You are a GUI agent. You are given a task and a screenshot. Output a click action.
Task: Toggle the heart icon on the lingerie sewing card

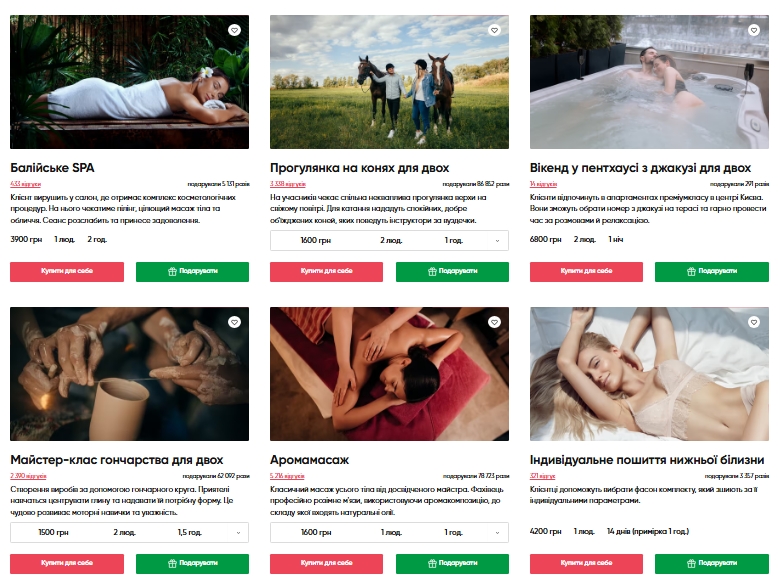point(754,322)
